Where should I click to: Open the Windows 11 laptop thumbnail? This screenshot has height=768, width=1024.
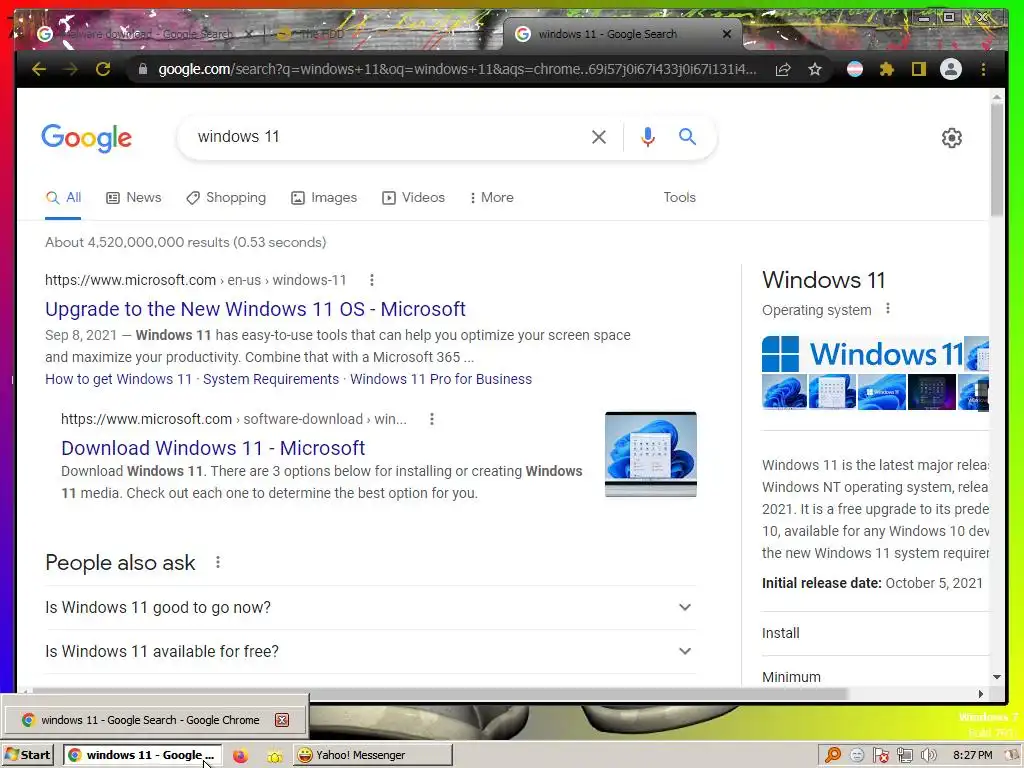(x=650, y=454)
